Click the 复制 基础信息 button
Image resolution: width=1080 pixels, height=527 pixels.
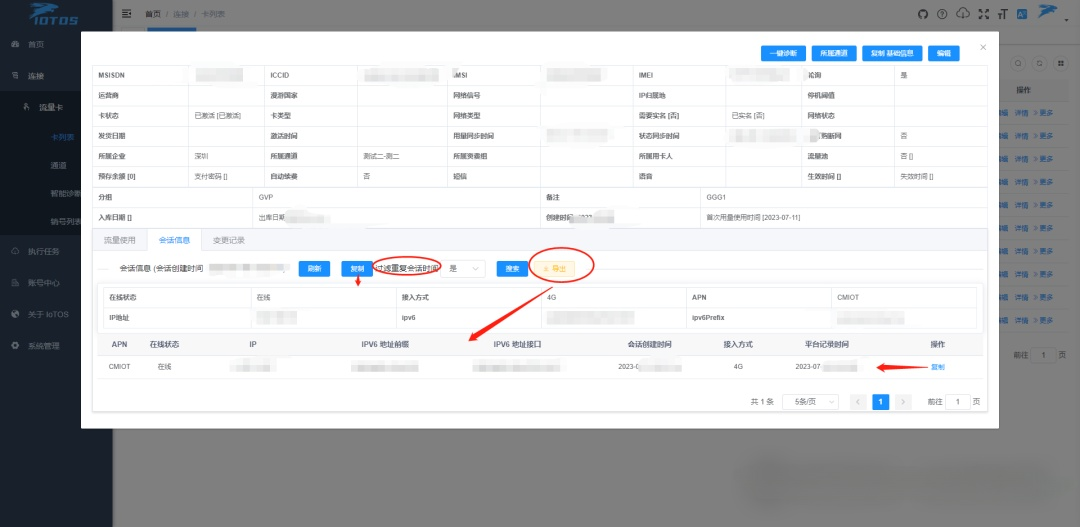[x=892, y=53]
